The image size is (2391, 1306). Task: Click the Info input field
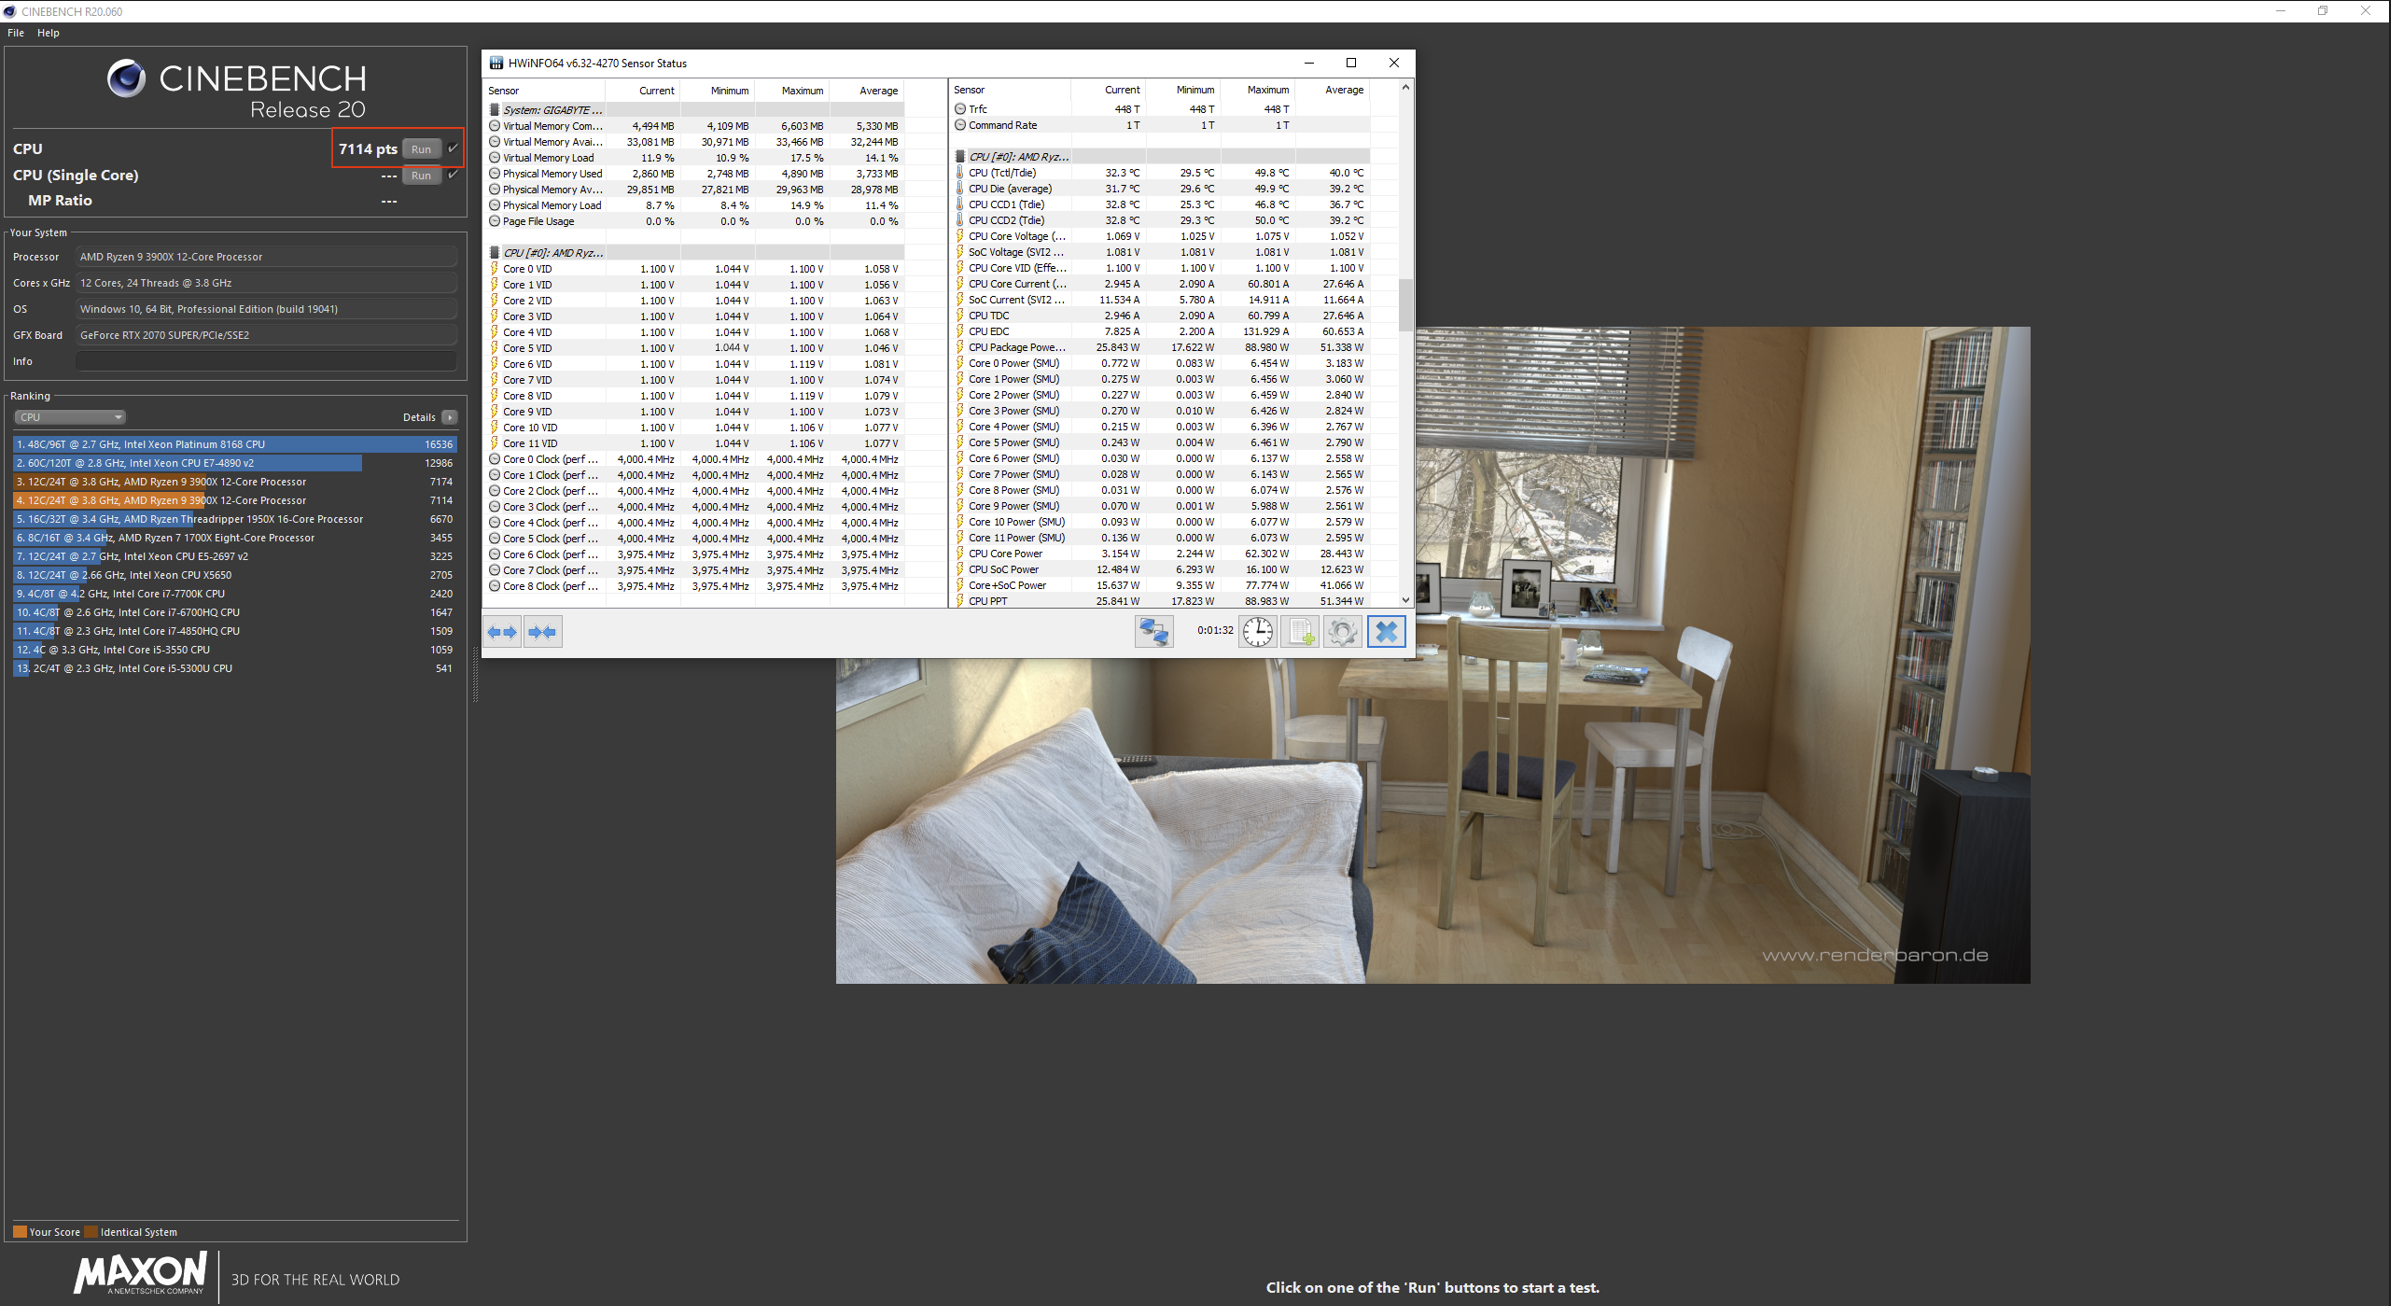pyautogui.click(x=266, y=361)
